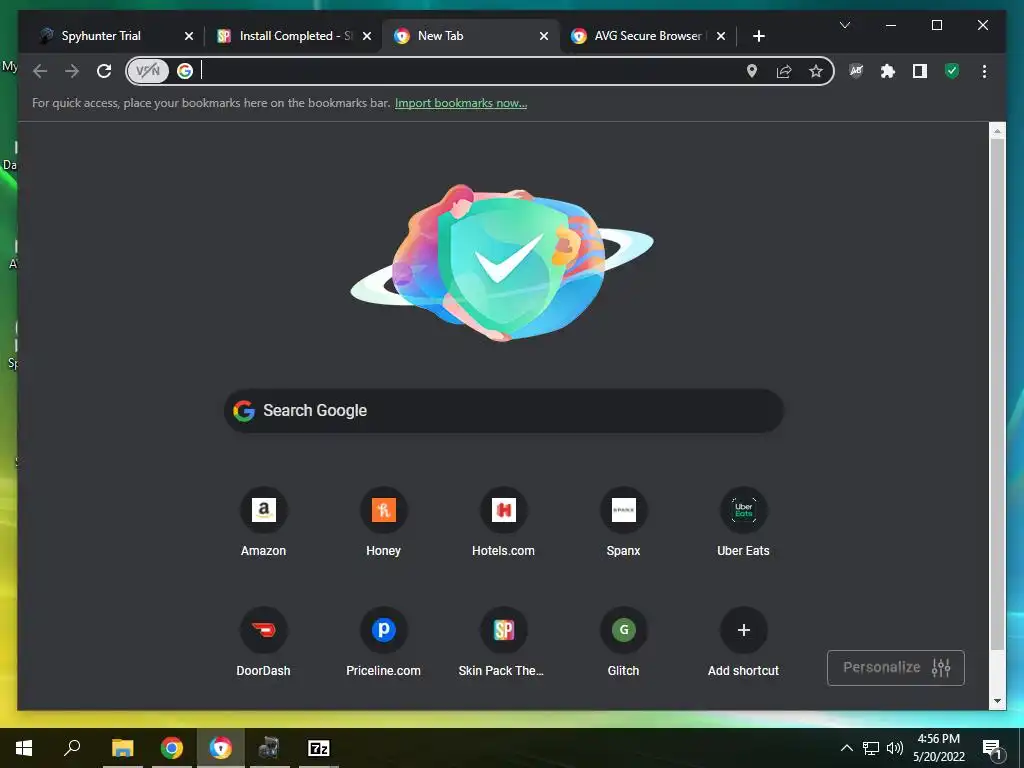Open File Explorer from the taskbar
1024x768 pixels.
(x=122, y=748)
